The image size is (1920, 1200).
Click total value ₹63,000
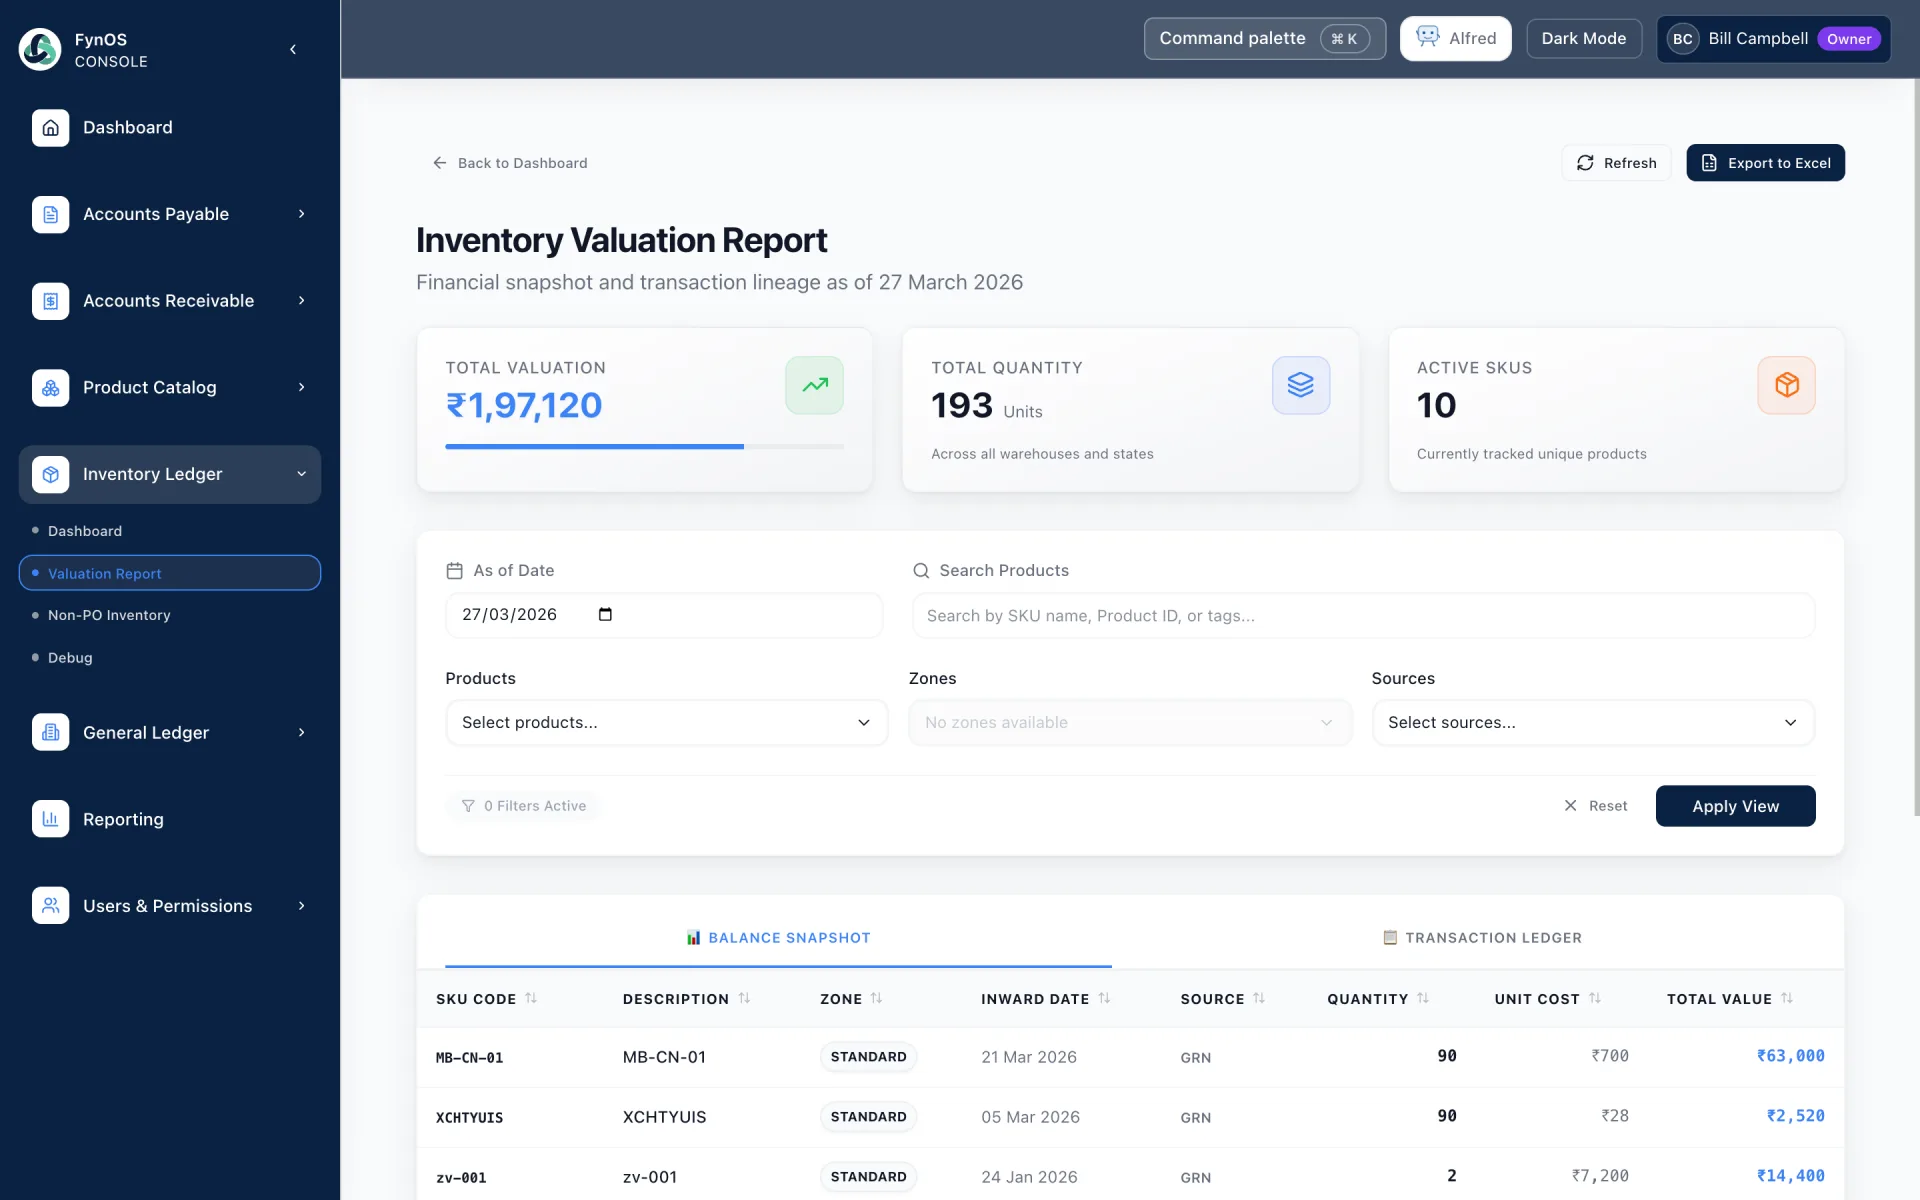point(1790,1056)
